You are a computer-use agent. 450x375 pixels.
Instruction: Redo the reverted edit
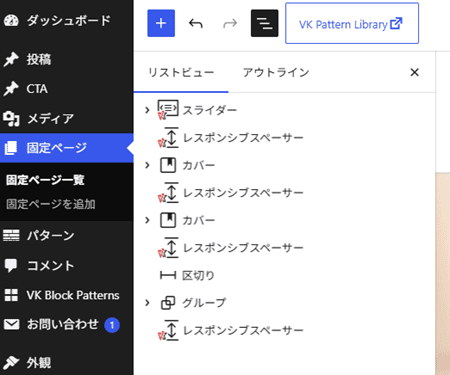coord(230,23)
